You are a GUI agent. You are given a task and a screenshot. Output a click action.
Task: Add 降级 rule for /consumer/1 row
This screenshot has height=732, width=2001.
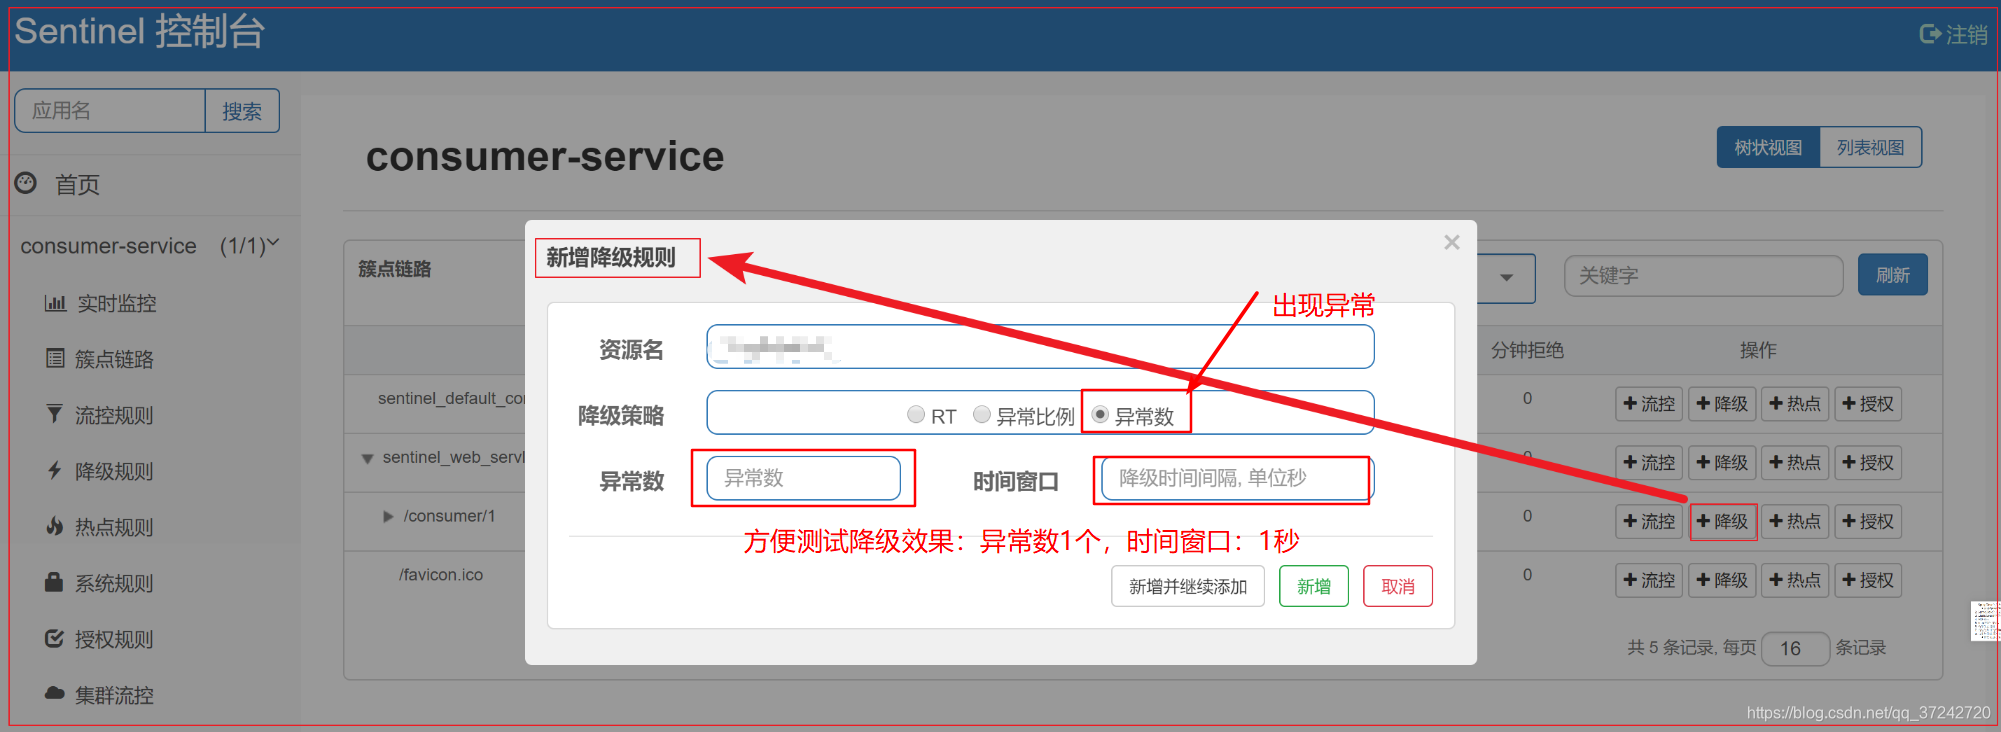[x=1723, y=521]
